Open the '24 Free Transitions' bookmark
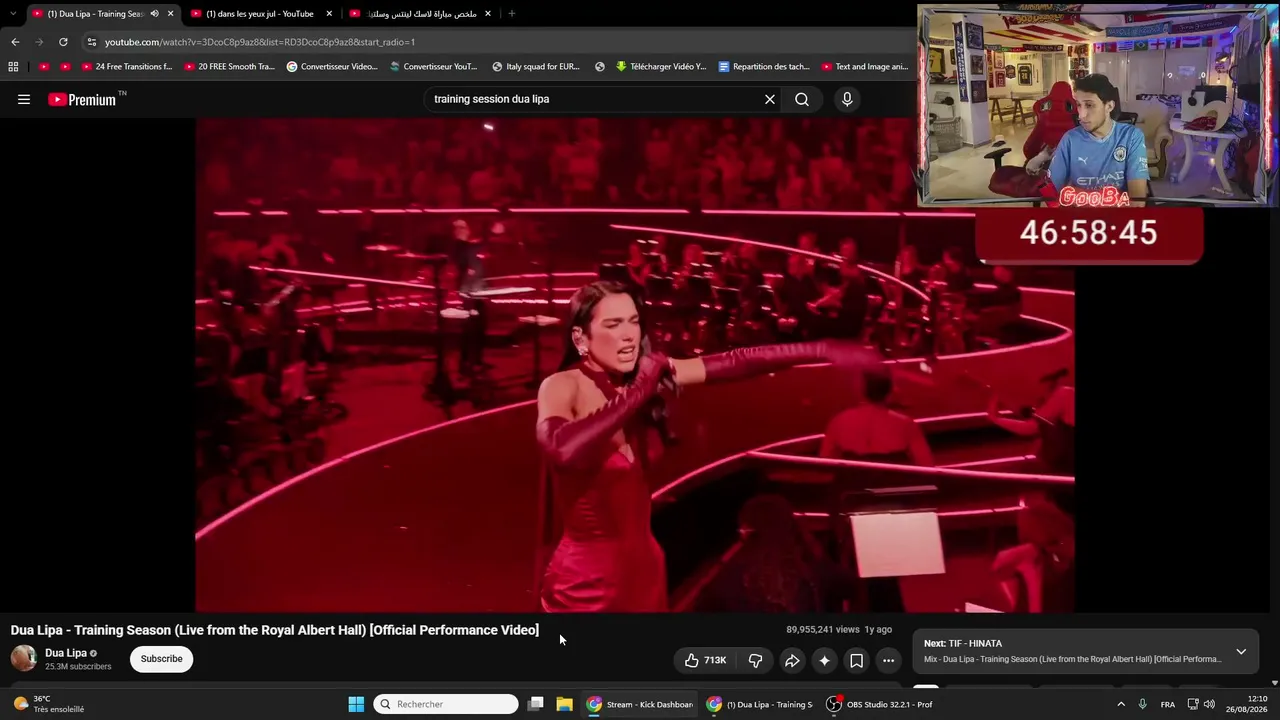 (127, 67)
